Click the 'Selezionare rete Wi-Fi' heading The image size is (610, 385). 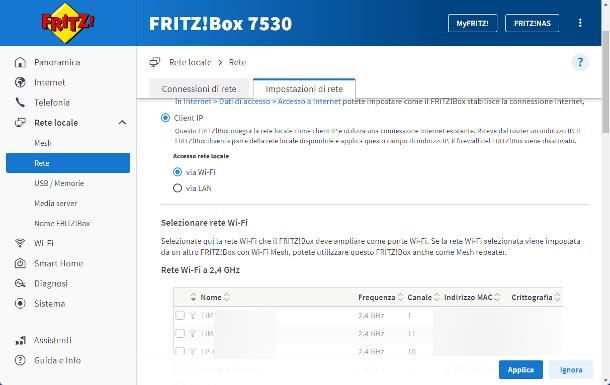coord(204,223)
